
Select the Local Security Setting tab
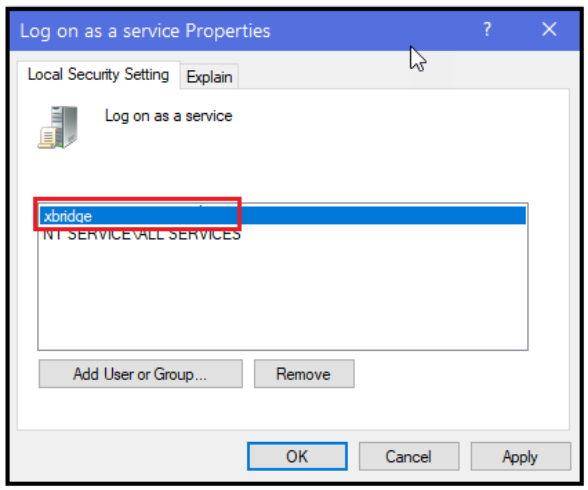point(98,74)
